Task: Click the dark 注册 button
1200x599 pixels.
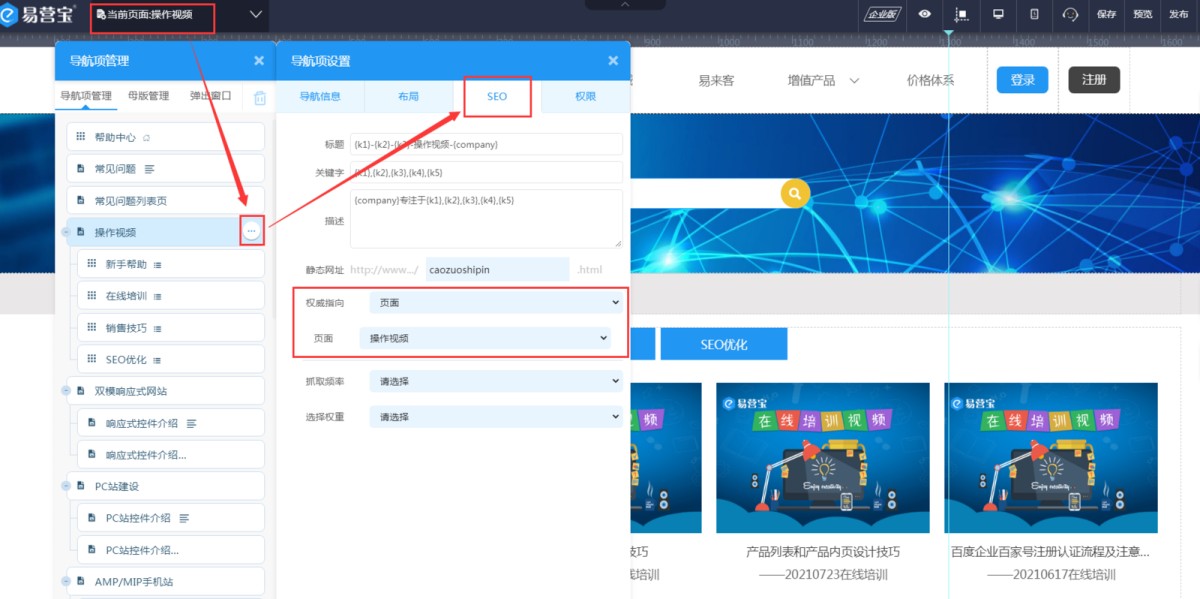Action: 1094,80
